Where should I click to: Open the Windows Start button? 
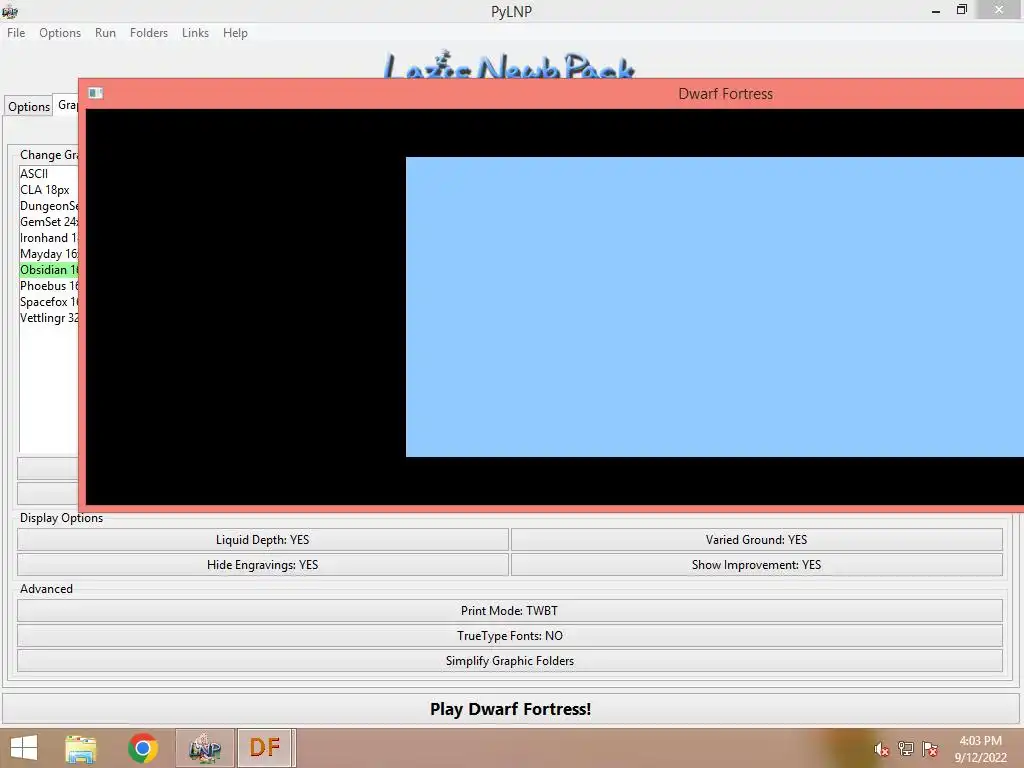pos(24,748)
